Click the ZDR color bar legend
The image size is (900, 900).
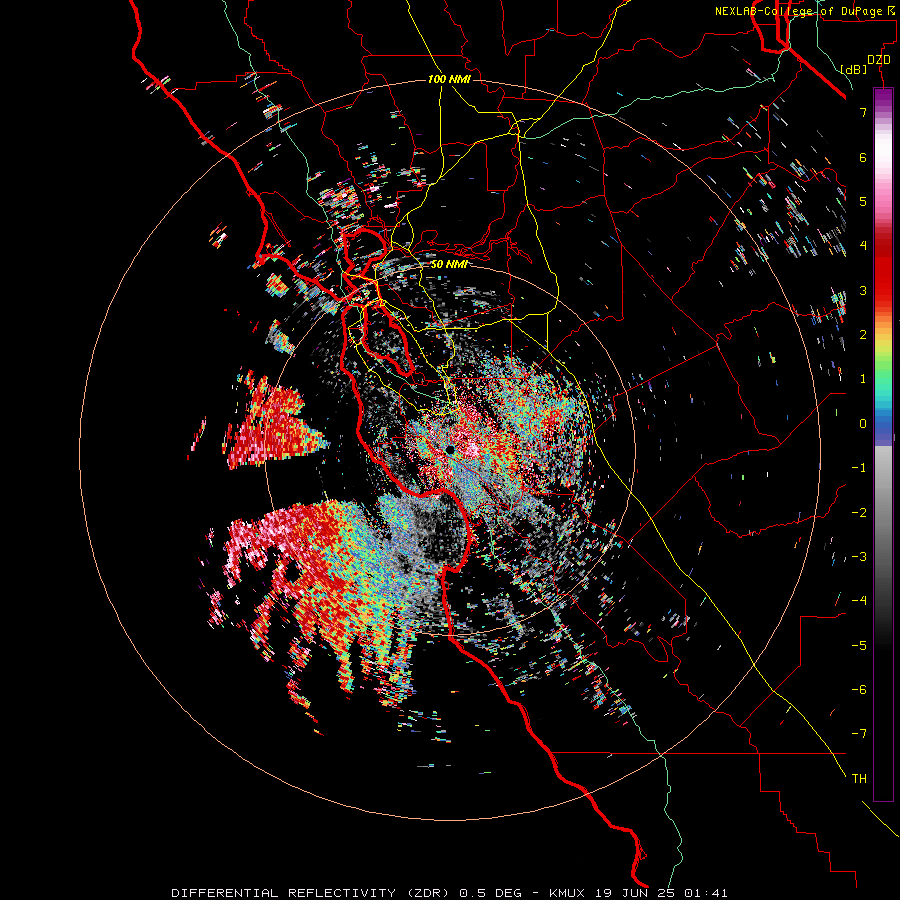point(883,445)
